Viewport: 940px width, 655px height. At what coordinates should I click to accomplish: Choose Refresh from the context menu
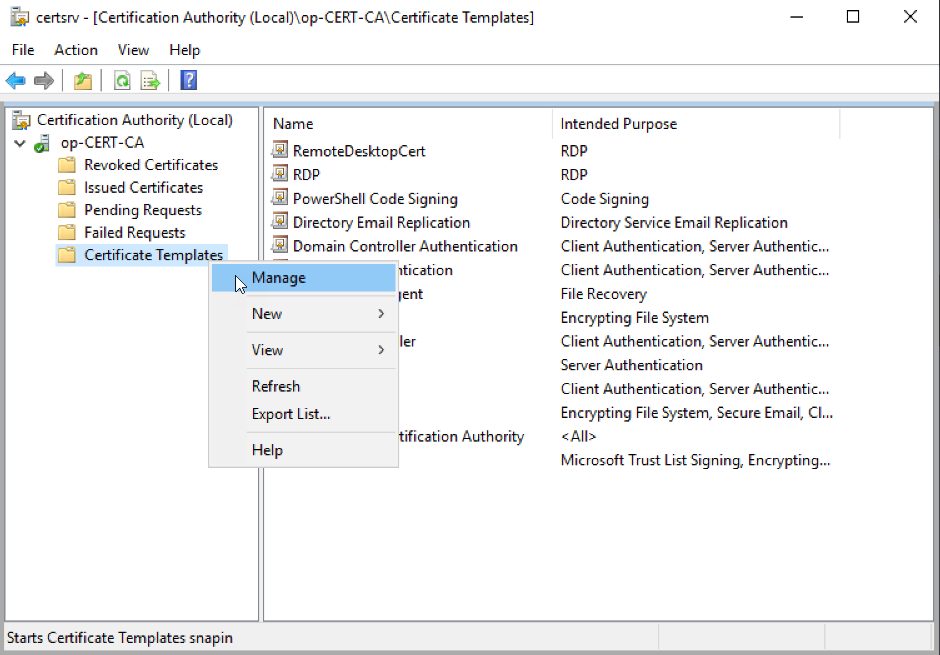coord(303,387)
